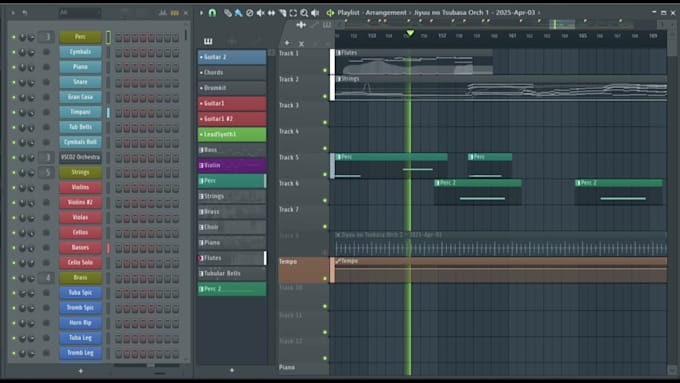Add a channel with the plus below Channel rack
The height and width of the screenshot is (383, 680).
(x=81, y=371)
